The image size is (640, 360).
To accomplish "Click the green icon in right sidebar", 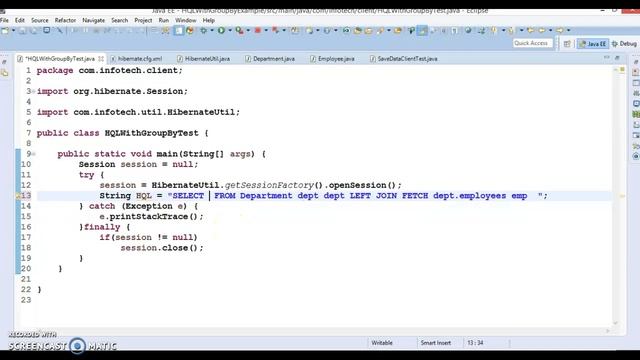I will 636,114.
